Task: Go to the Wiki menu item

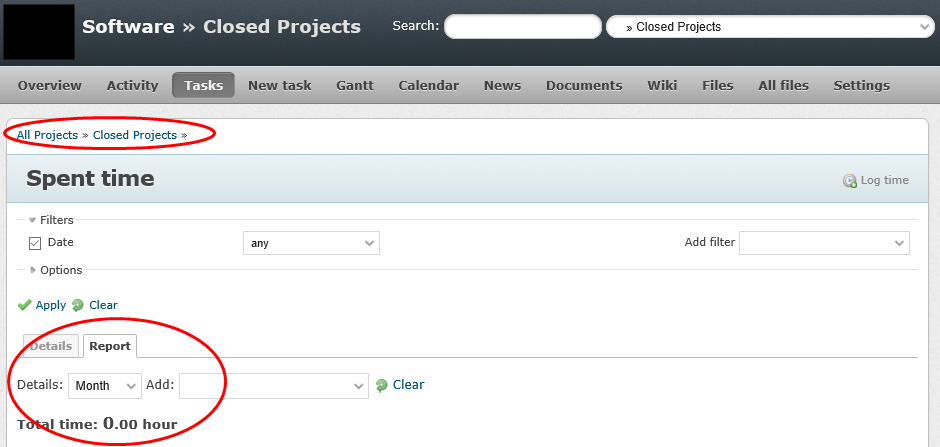Action: [662, 86]
